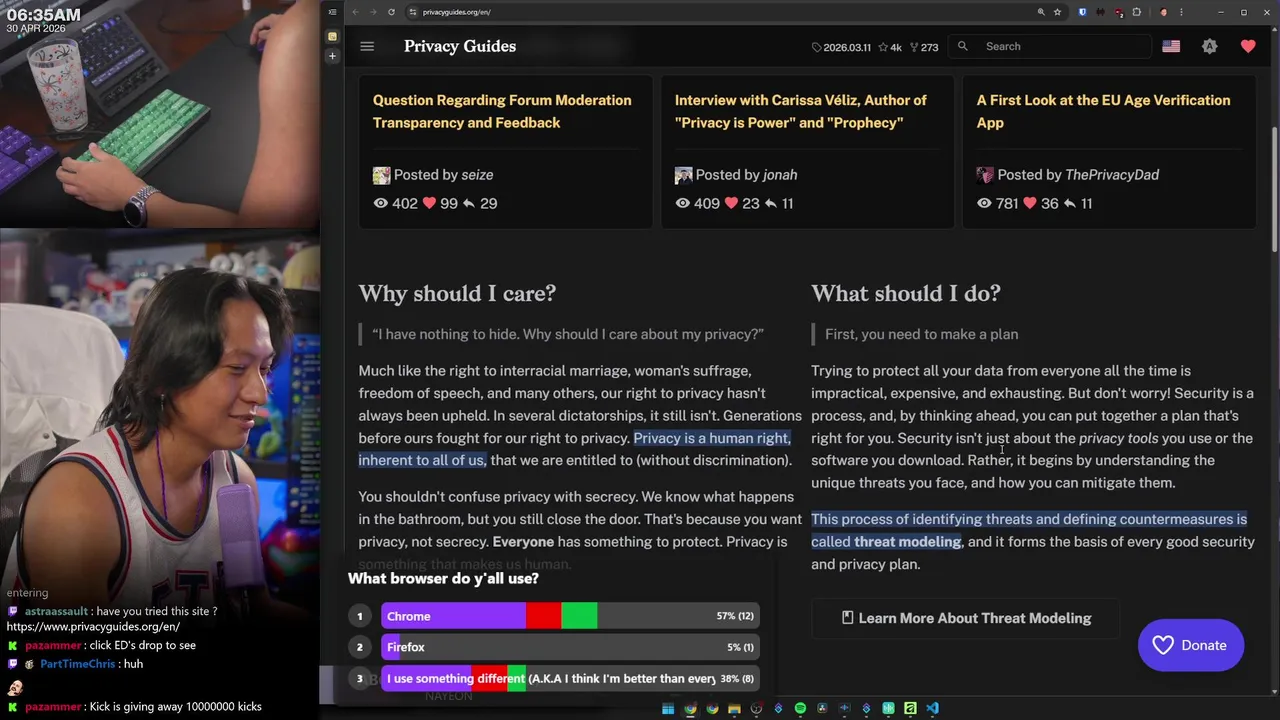Click the views eye icon showing 781
Viewport: 1280px width, 720px height.
[984, 203]
